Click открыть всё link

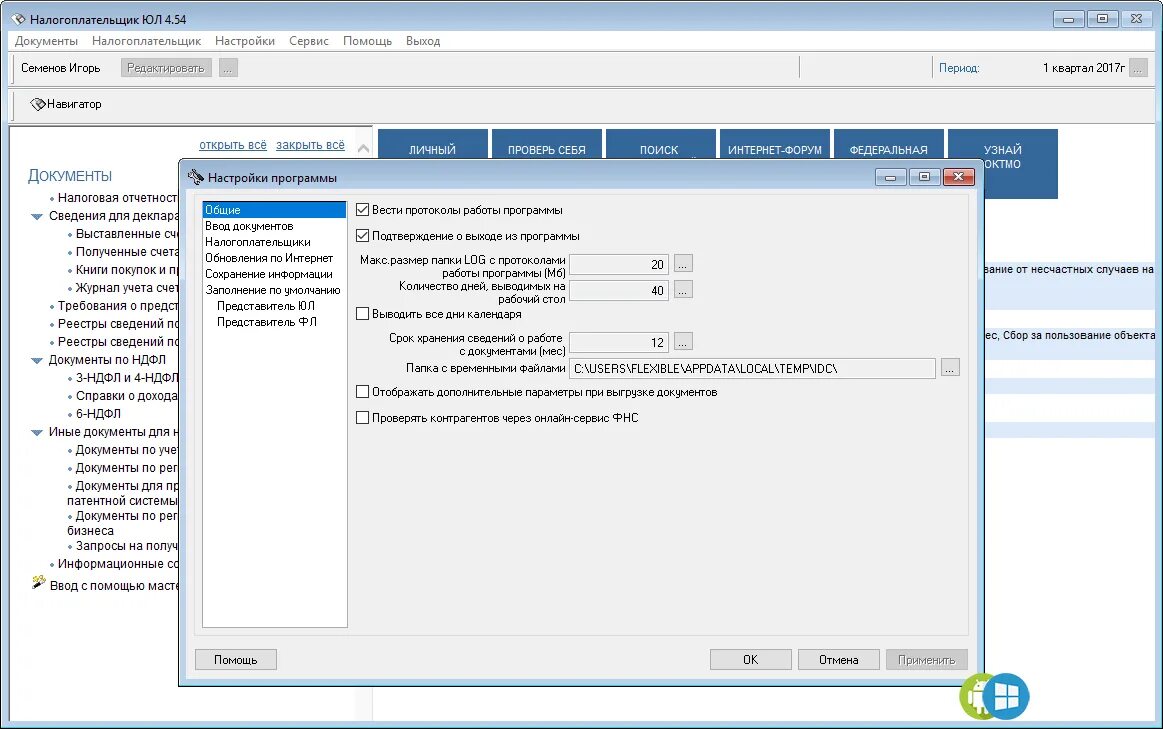click(x=233, y=145)
